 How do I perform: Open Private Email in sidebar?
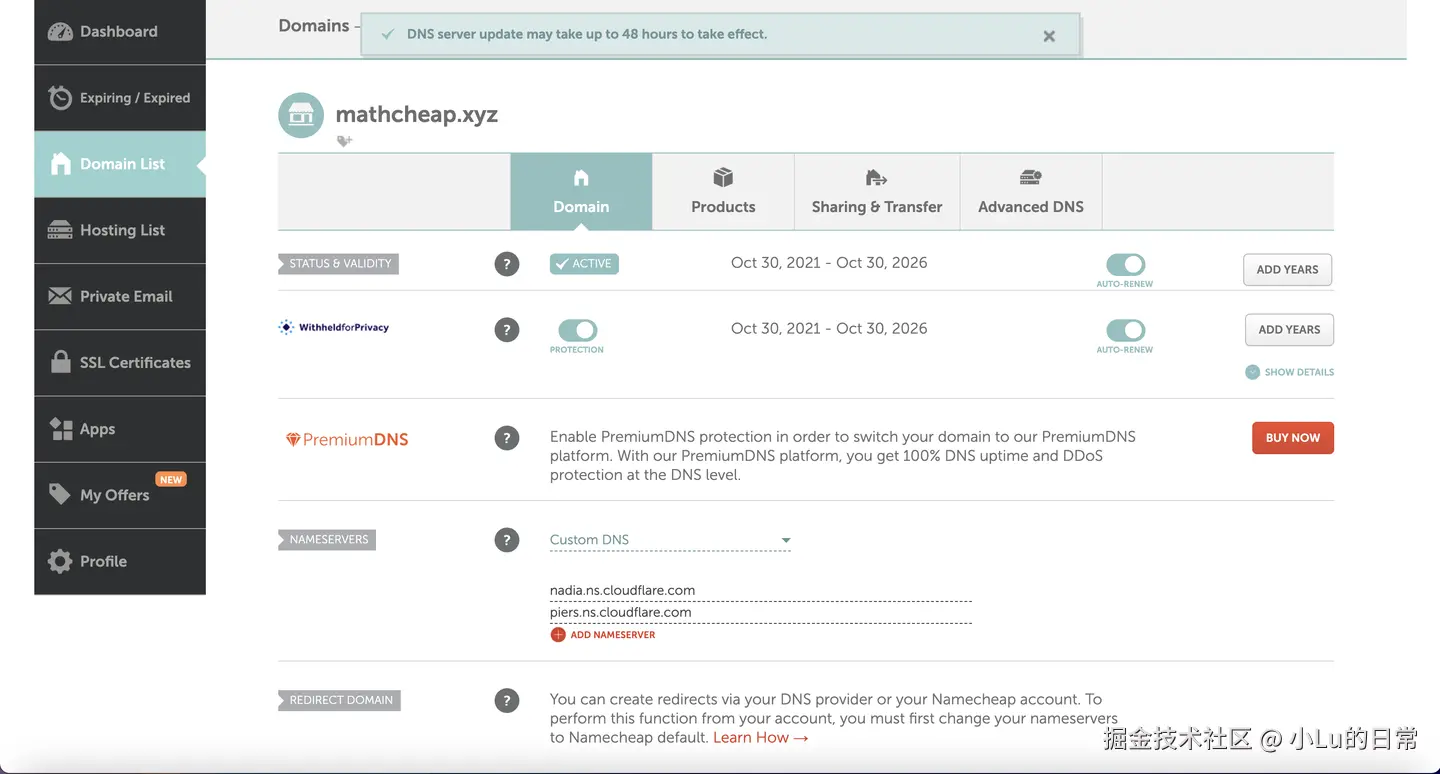tap(120, 296)
